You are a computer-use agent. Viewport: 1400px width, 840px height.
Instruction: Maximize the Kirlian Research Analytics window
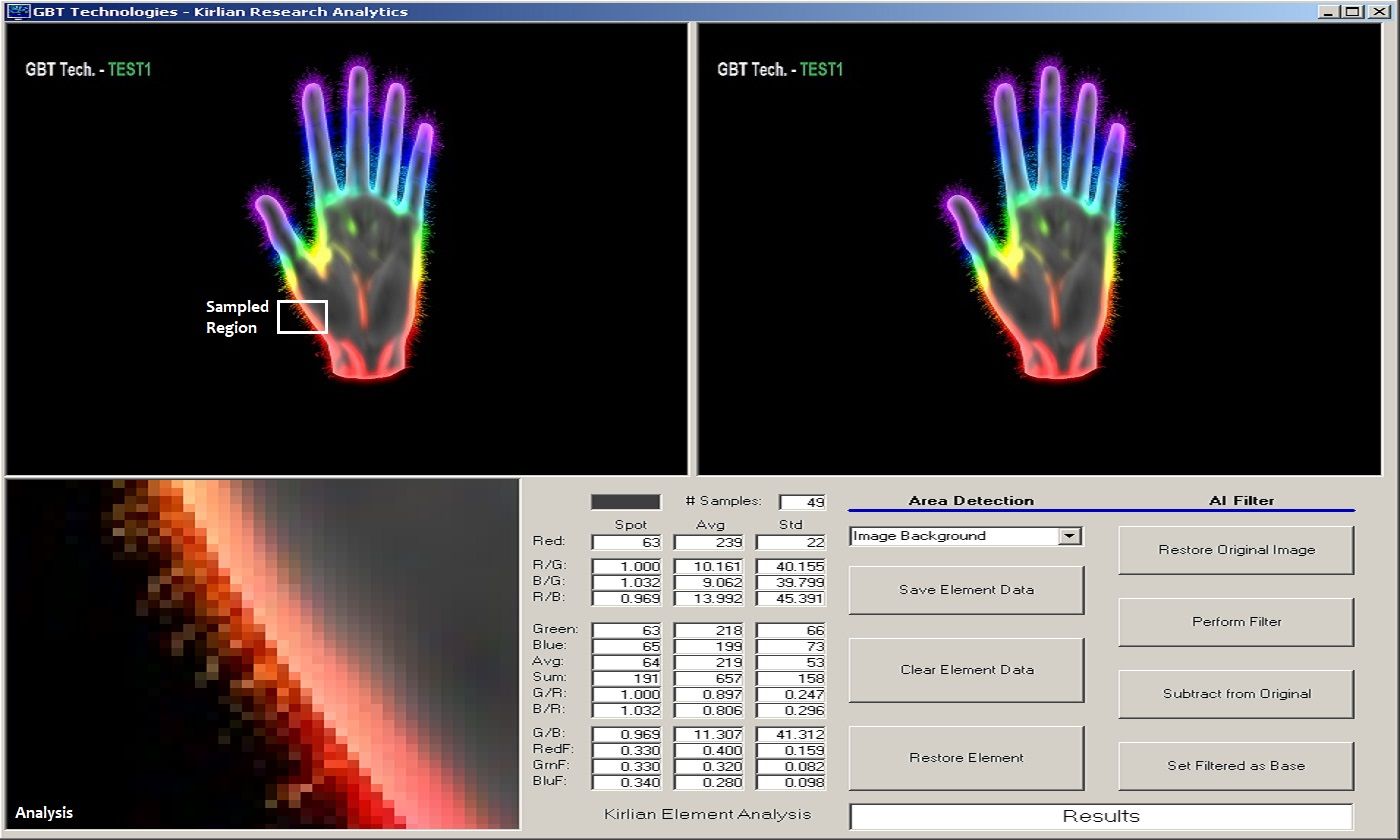pos(1352,12)
